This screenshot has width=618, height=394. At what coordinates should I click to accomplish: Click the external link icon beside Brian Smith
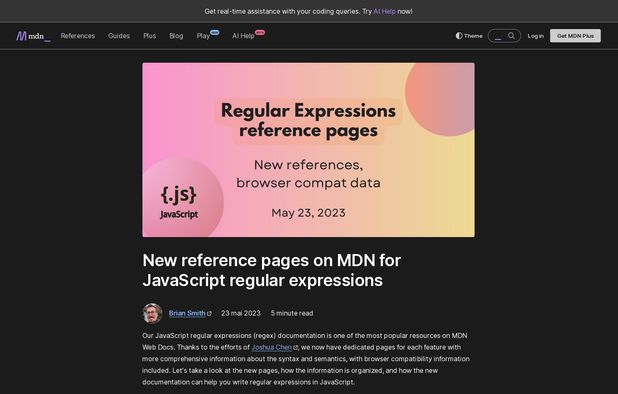click(x=209, y=314)
